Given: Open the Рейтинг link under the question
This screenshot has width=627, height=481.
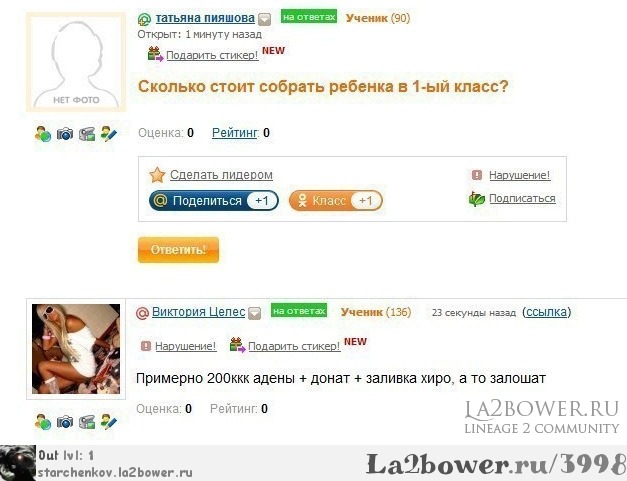Looking at the screenshot, I should (236, 133).
